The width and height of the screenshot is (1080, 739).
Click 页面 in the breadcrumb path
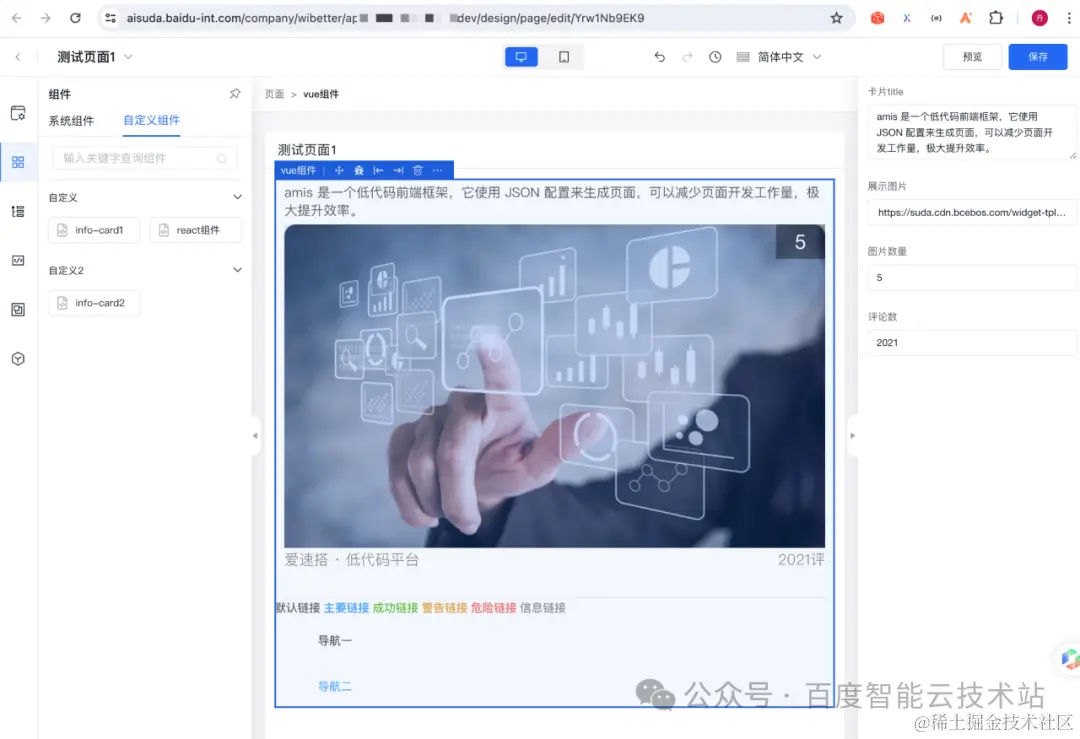tap(275, 93)
